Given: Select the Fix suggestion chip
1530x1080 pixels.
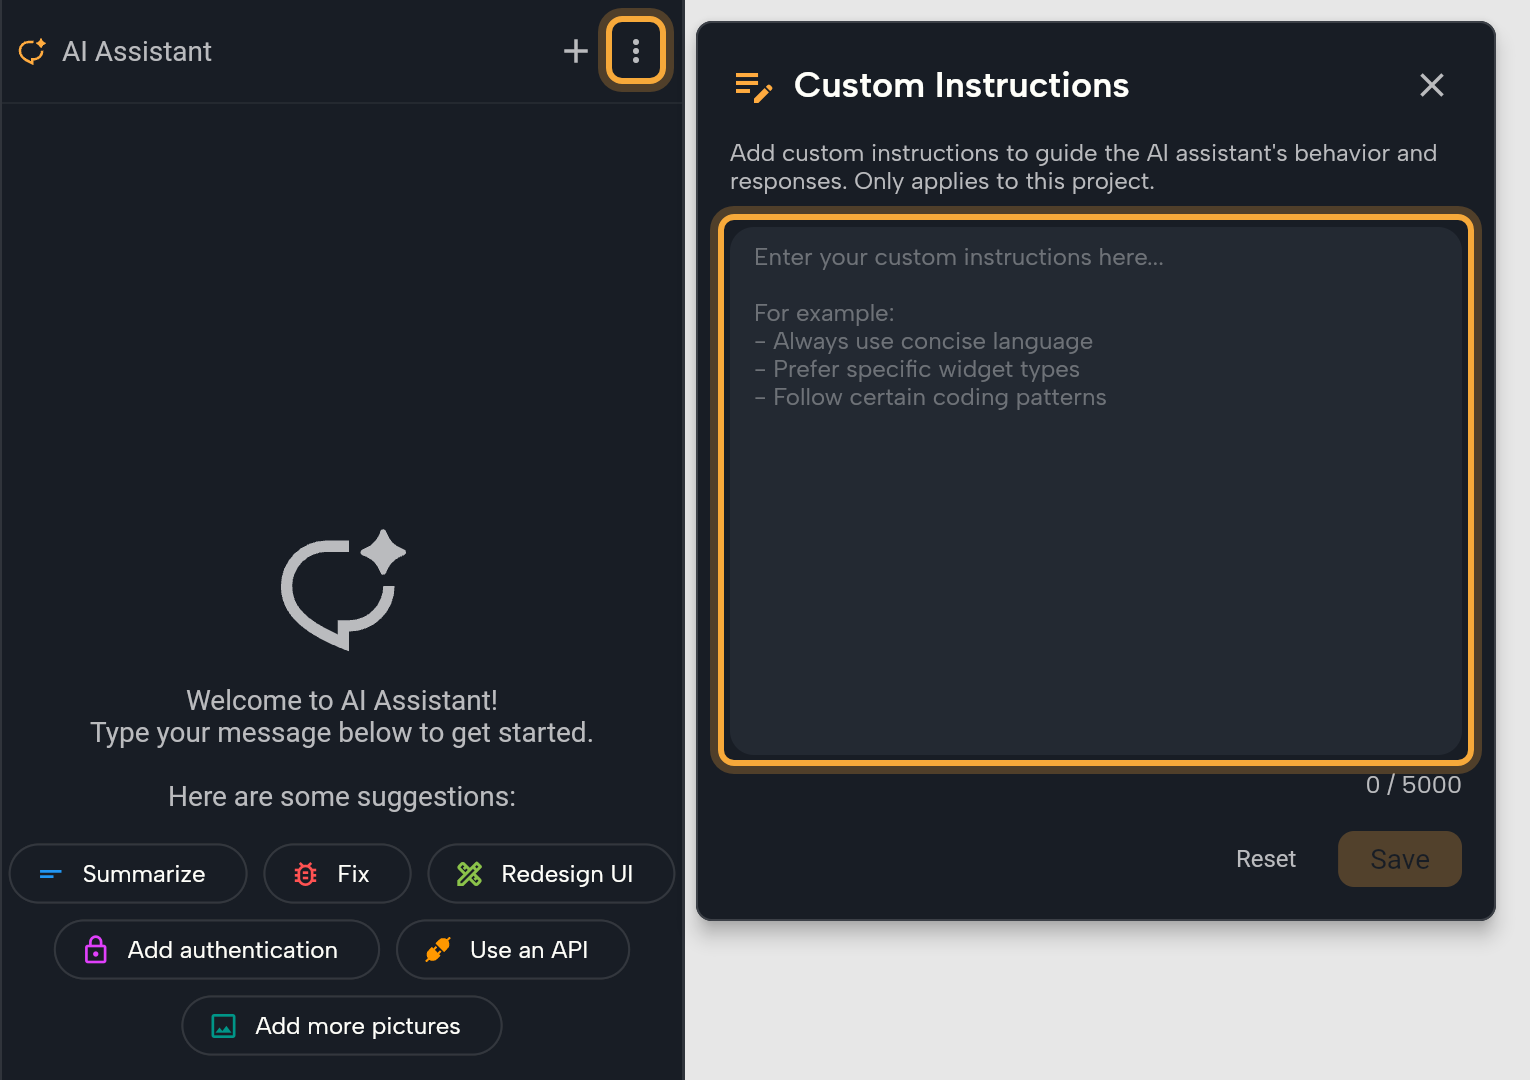Looking at the screenshot, I should 337,874.
